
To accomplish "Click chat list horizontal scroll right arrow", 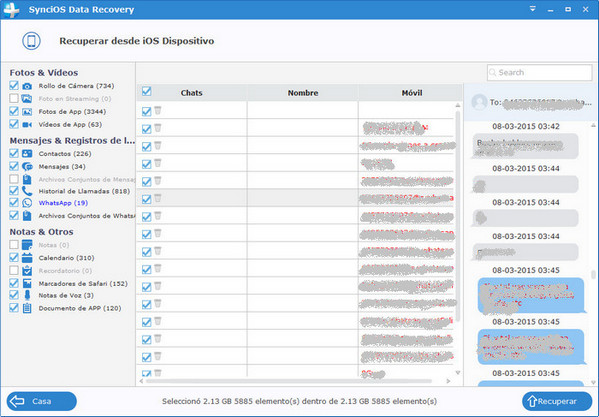I will 448,381.
